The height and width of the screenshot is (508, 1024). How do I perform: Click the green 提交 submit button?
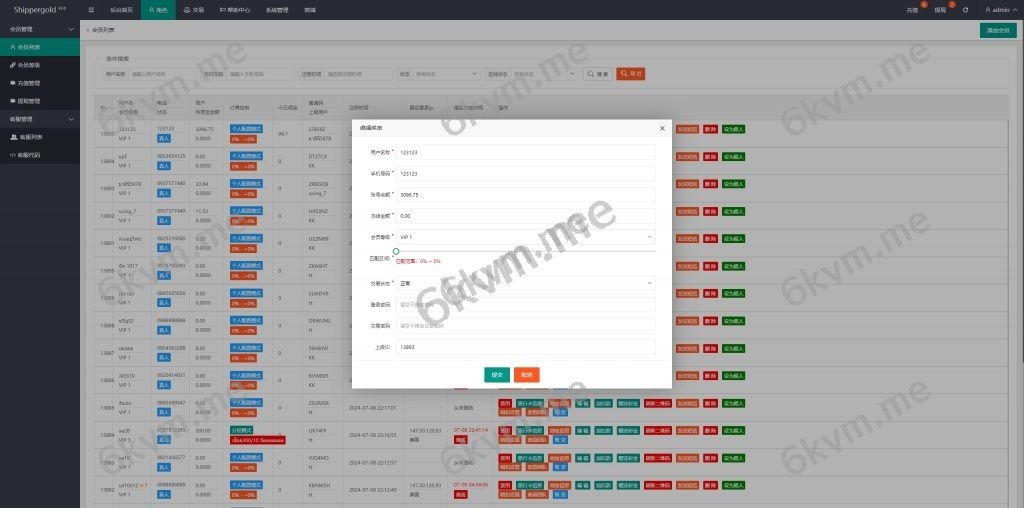(497, 374)
